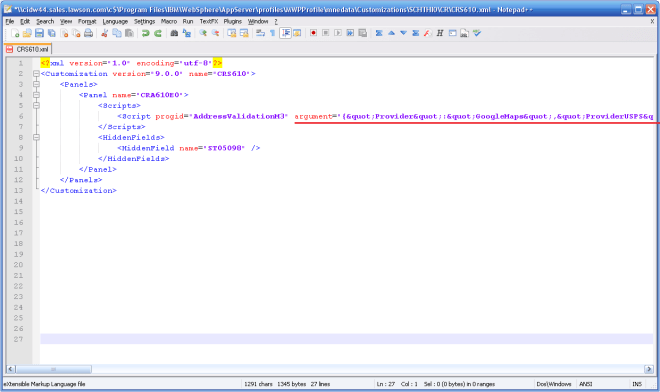The height and width of the screenshot is (392, 660).
Task: Click the Zoom Out icon
Action: (x=215, y=33)
